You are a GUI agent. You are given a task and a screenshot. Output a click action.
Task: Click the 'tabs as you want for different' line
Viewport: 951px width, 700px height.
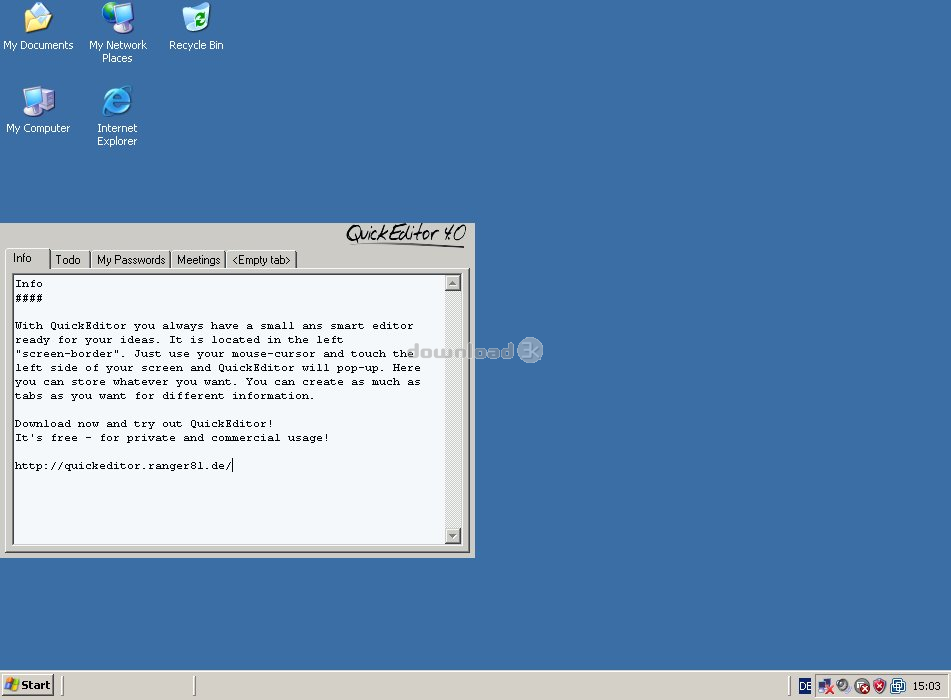164,395
